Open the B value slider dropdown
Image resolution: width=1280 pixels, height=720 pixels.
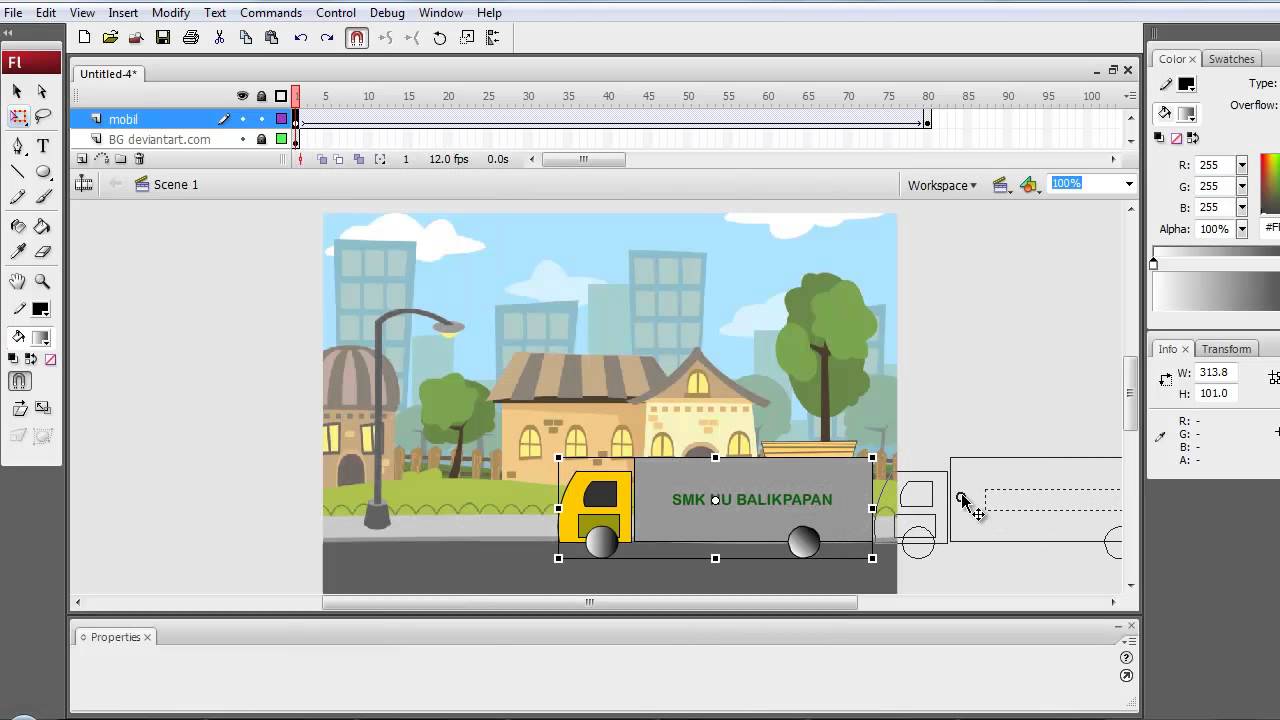(1242, 207)
